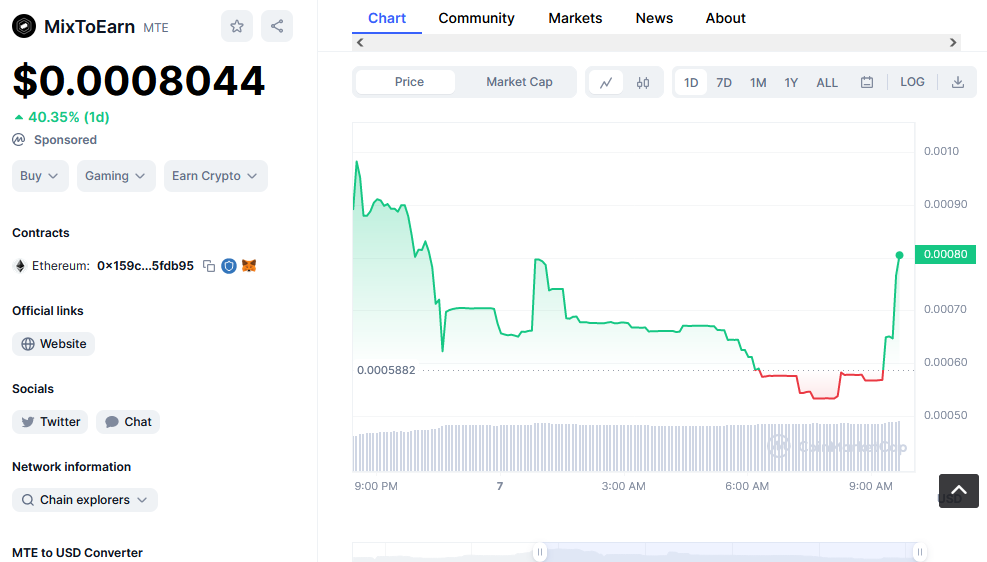
Task: Select the 1Y time range
Action: tap(791, 82)
